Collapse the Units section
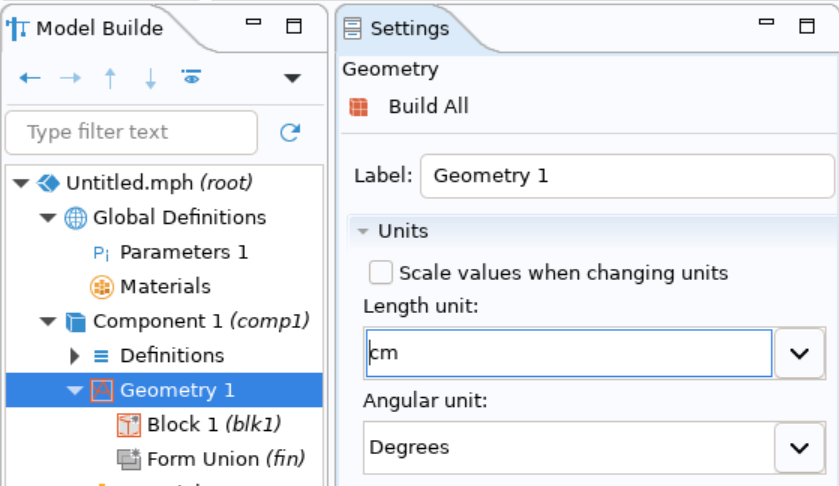Screen dimensions: 839x486 pyautogui.click(x=363, y=231)
